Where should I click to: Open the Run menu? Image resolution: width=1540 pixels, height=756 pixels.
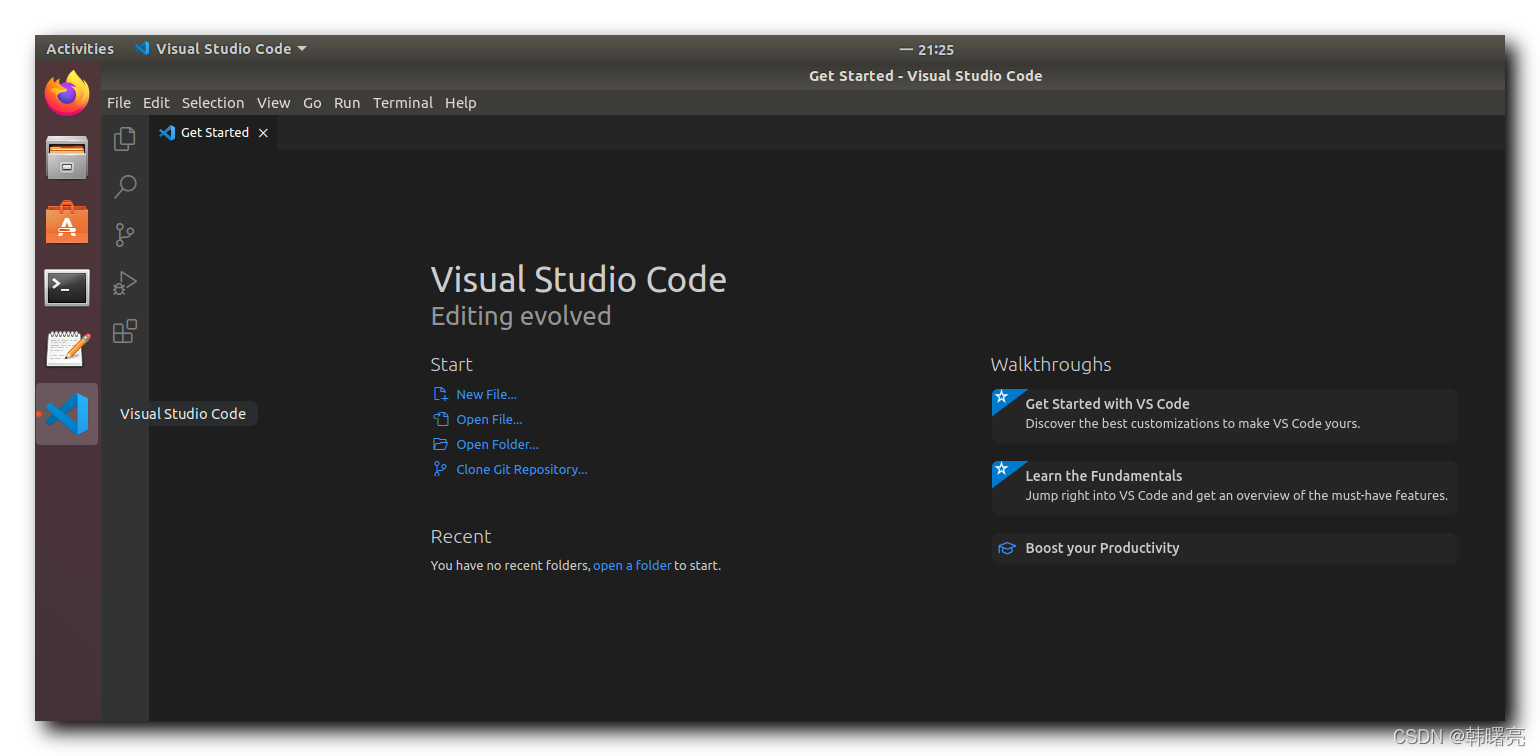click(347, 103)
